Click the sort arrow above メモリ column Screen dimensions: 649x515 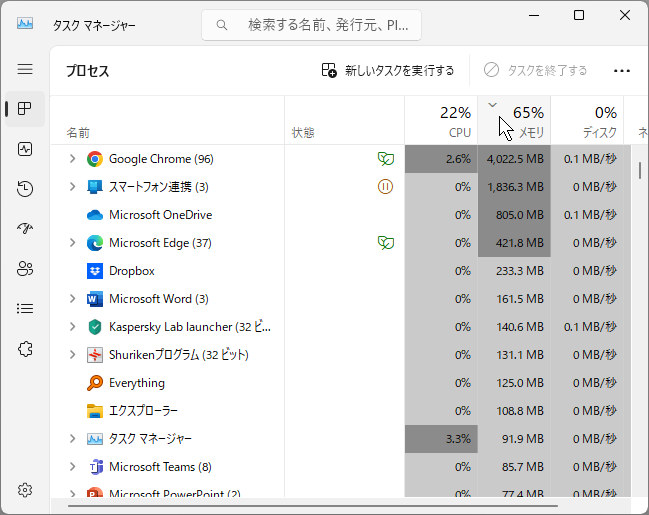point(493,105)
